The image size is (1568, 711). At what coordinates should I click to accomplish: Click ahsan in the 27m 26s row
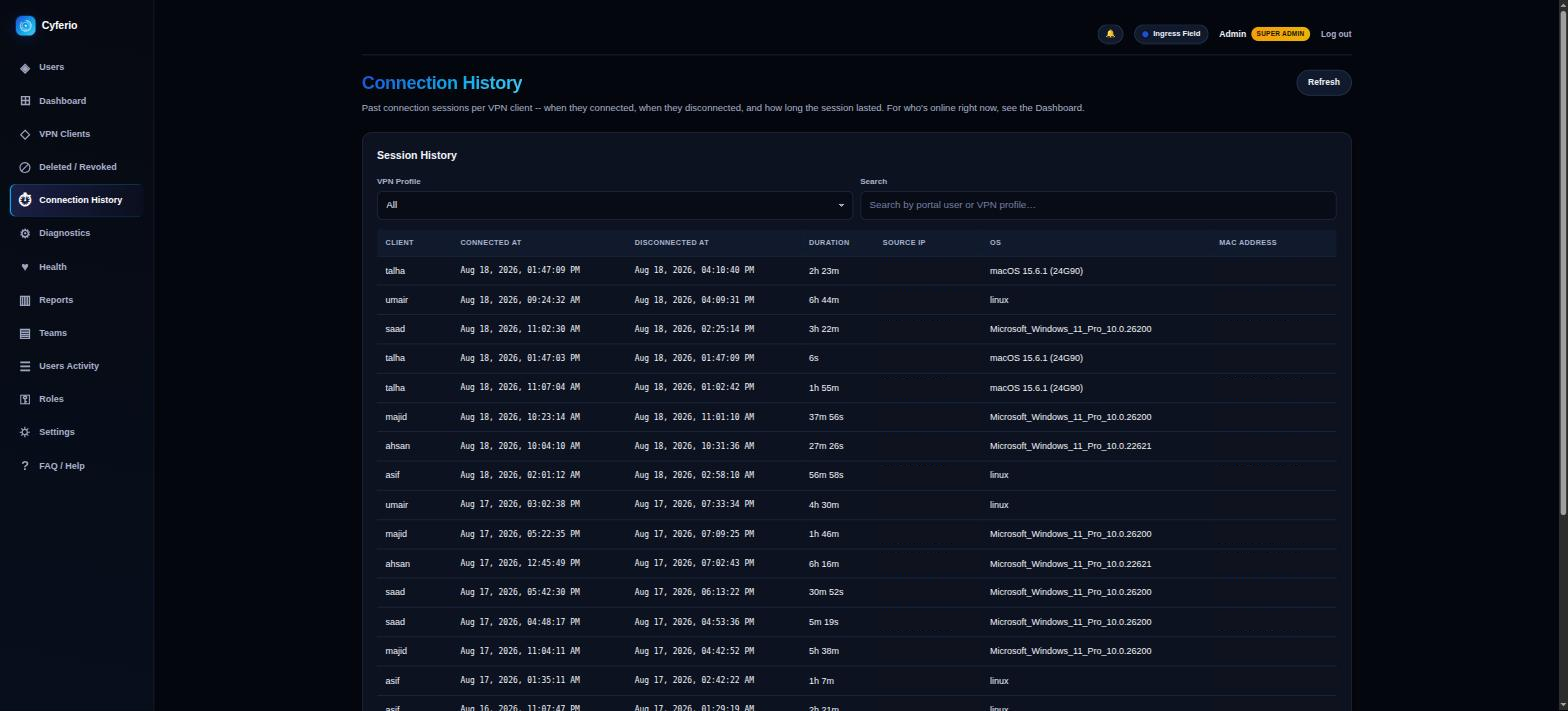[x=397, y=446]
